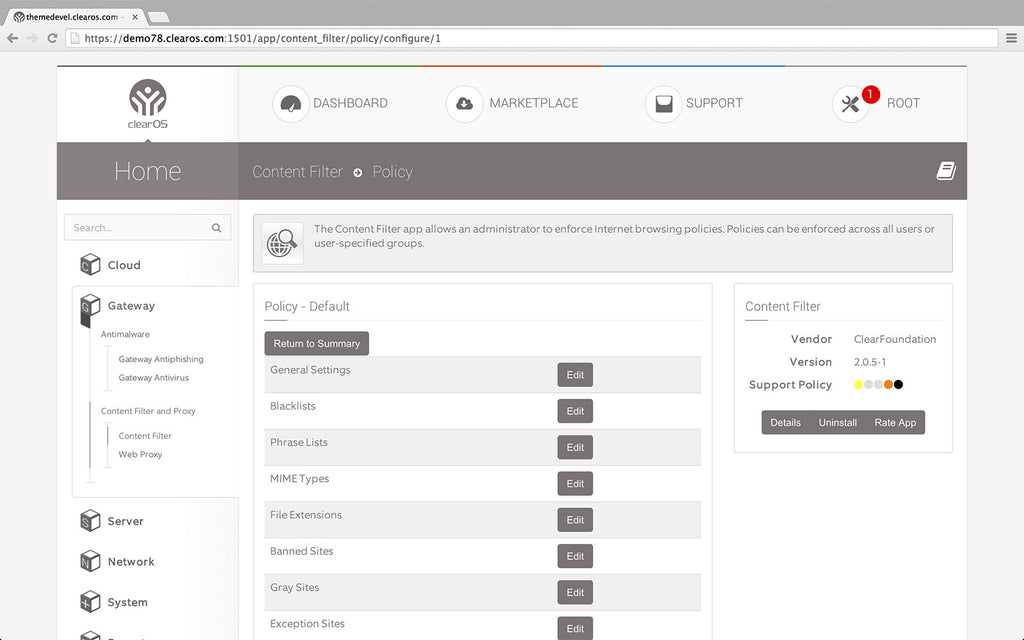Open the Root tools icon
The image size is (1024, 640).
pyautogui.click(x=850, y=104)
